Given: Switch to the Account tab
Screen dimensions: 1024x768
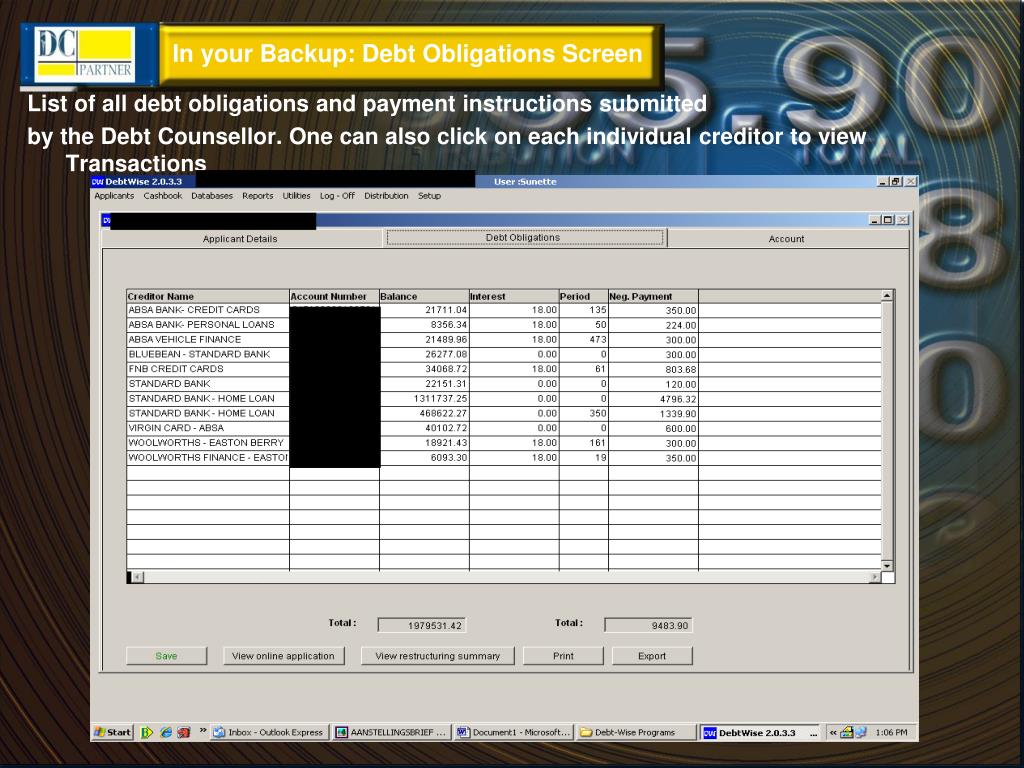Looking at the screenshot, I should (786, 239).
